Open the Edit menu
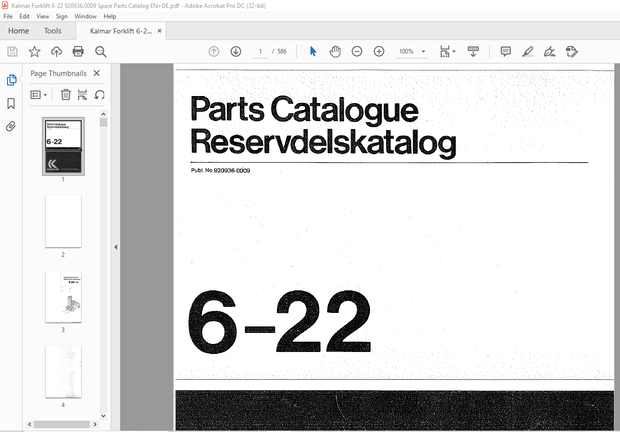 click(25, 16)
